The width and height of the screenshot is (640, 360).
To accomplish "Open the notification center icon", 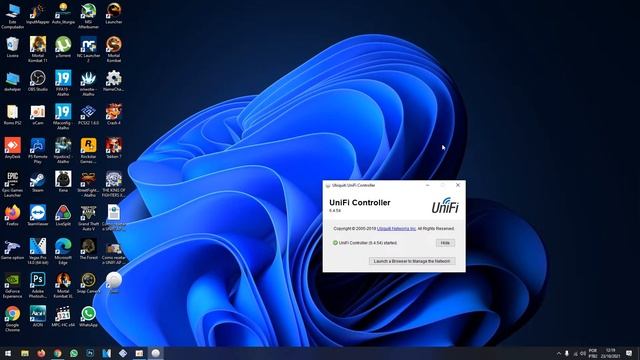I will 629,353.
